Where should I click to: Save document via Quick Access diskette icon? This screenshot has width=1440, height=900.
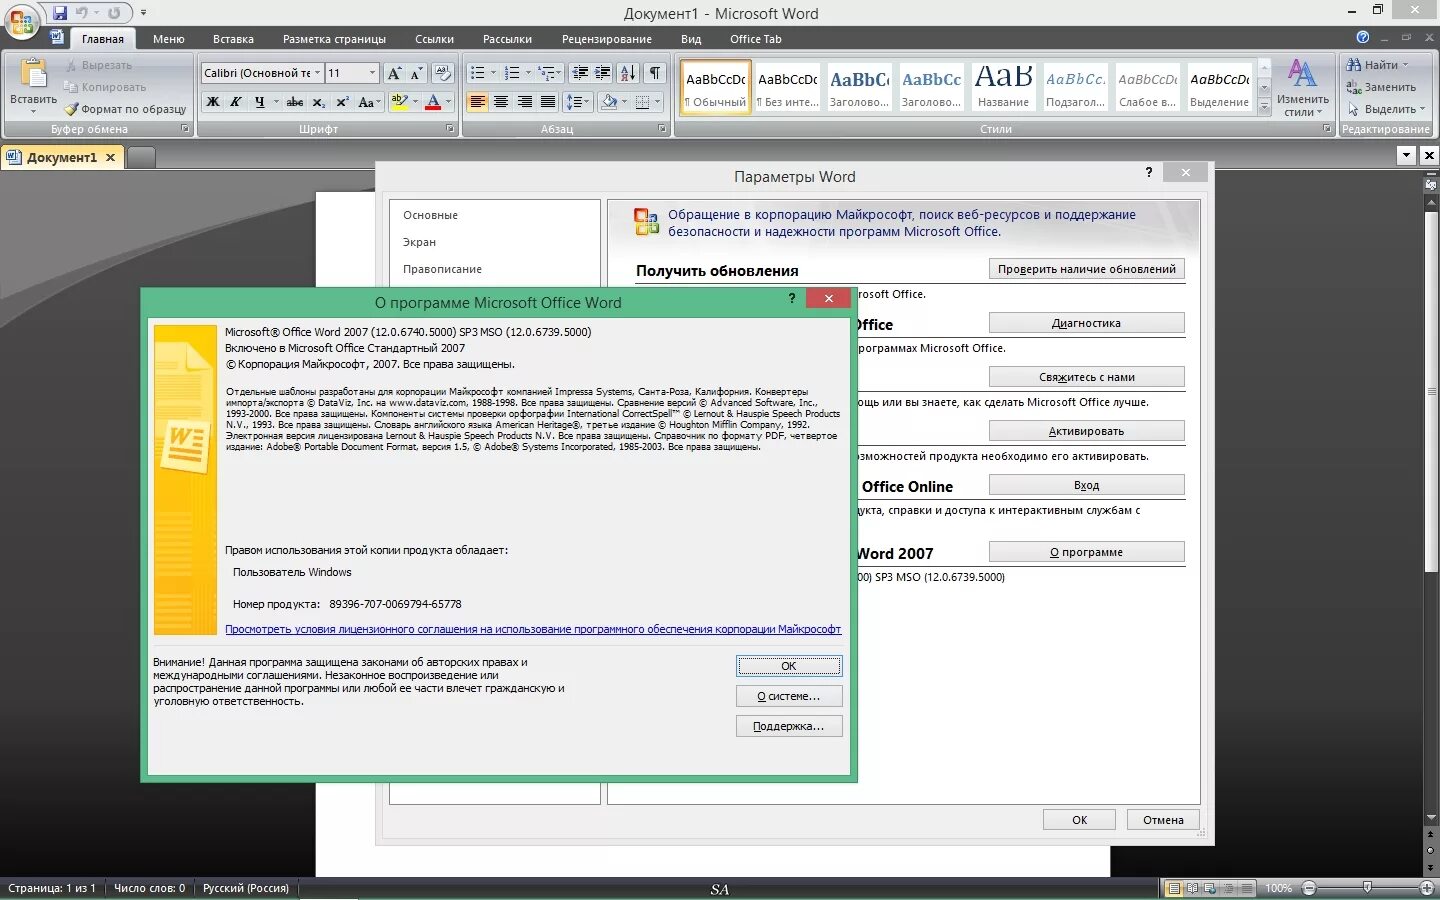[60, 13]
